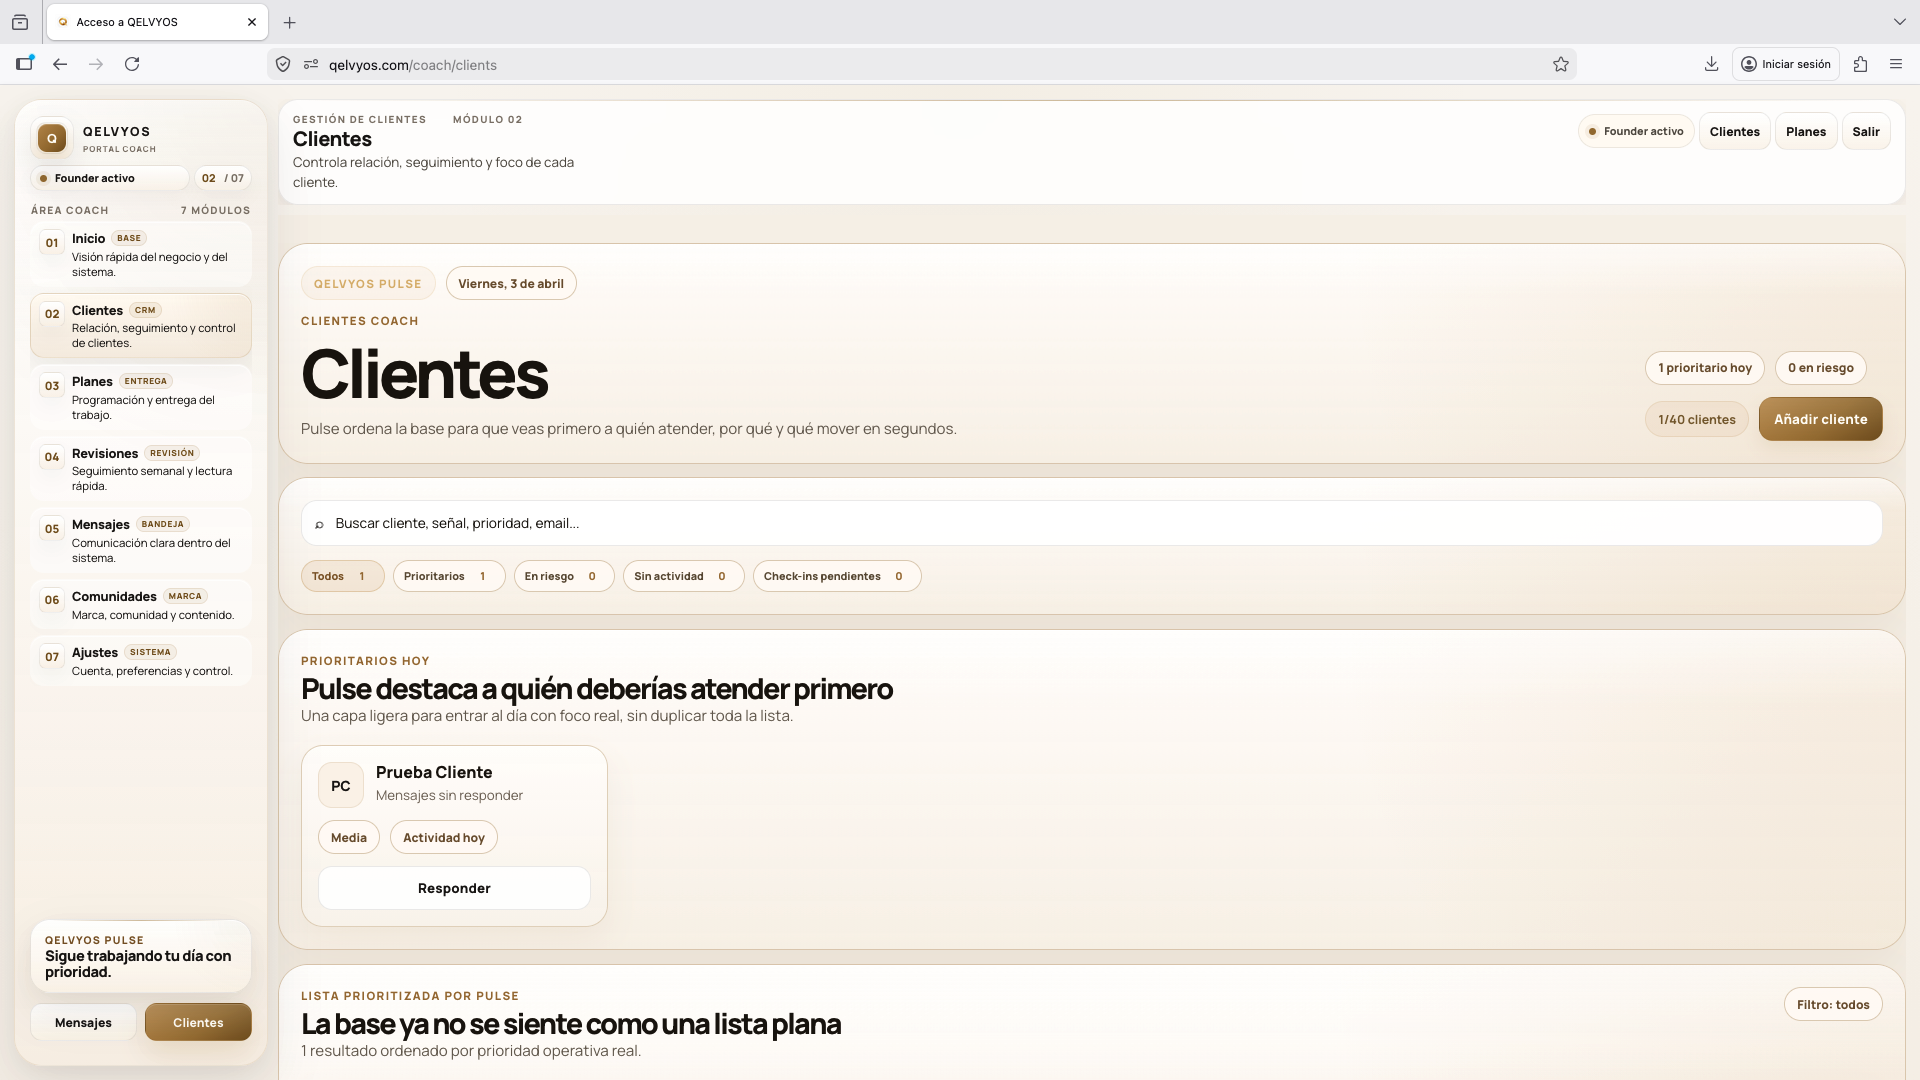Image resolution: width=1920 pixels, height=1080 pixels.
Task: Select the Prioritarios filter chip
Action: [x=447, y=577]
